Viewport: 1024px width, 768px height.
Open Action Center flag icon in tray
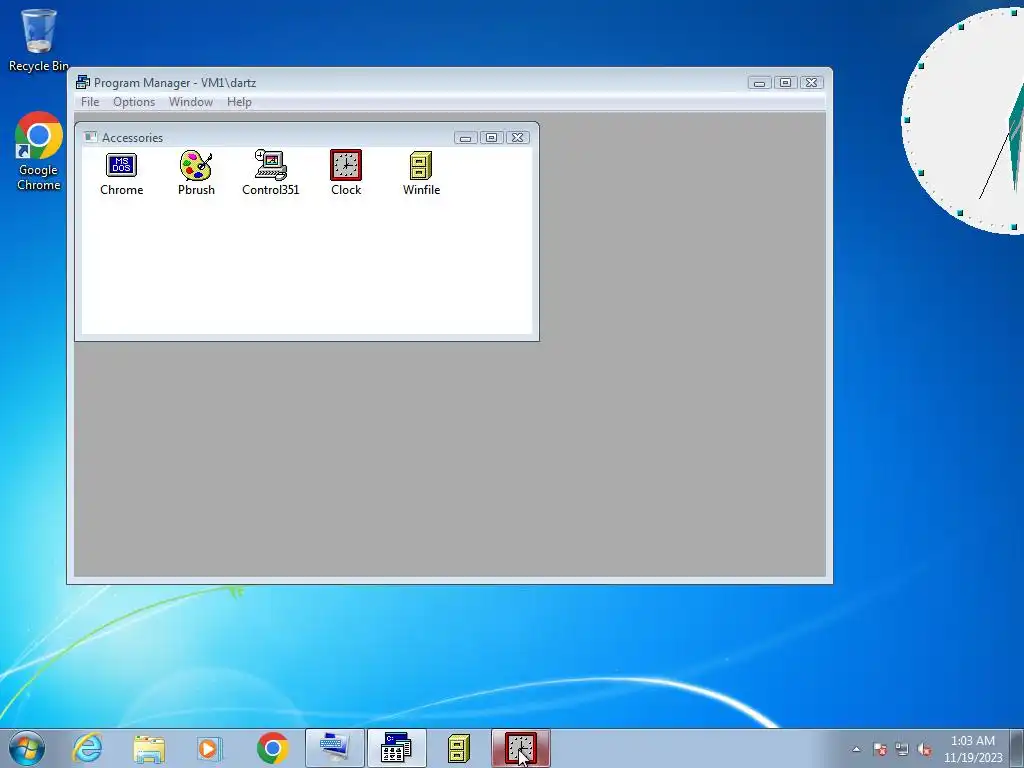click(x=880, y=749)
